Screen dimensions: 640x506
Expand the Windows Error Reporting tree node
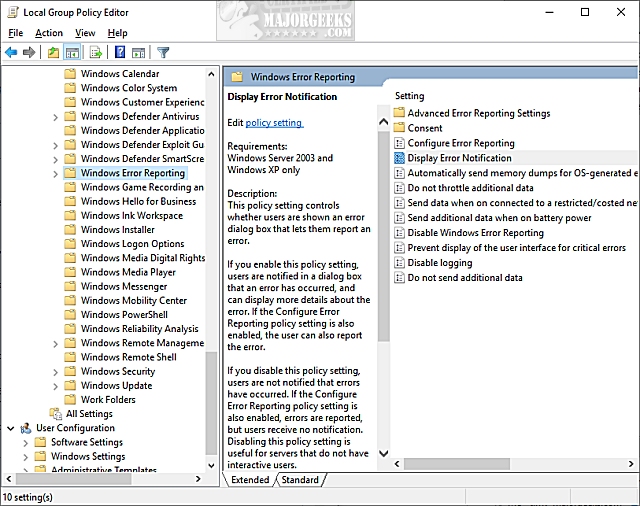point(55,173)
